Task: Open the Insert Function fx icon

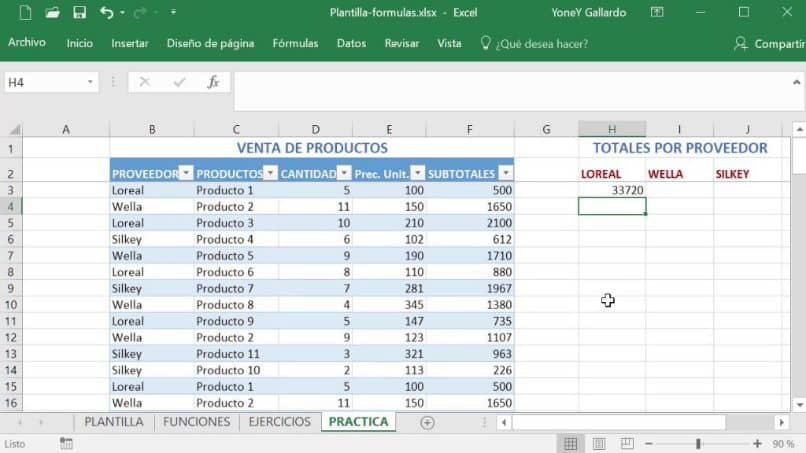Action: tap(213, 82)
